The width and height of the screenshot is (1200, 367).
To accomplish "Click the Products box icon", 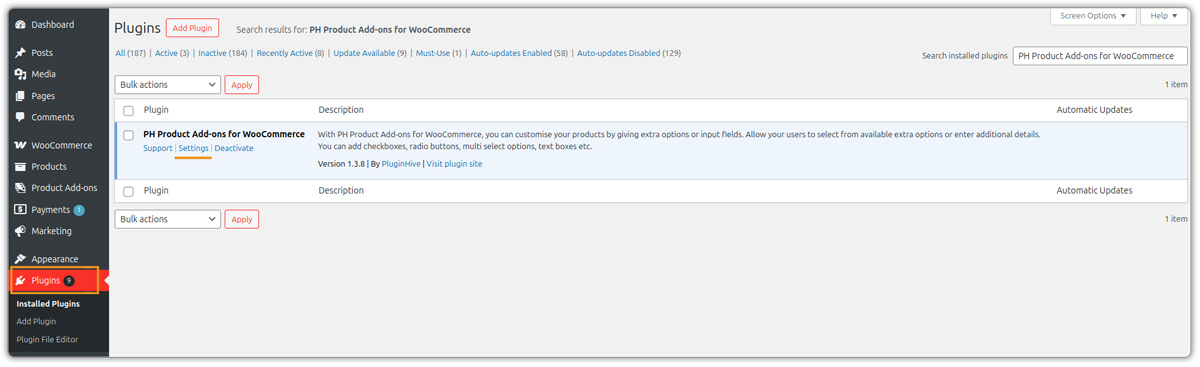I will (20, 166).
